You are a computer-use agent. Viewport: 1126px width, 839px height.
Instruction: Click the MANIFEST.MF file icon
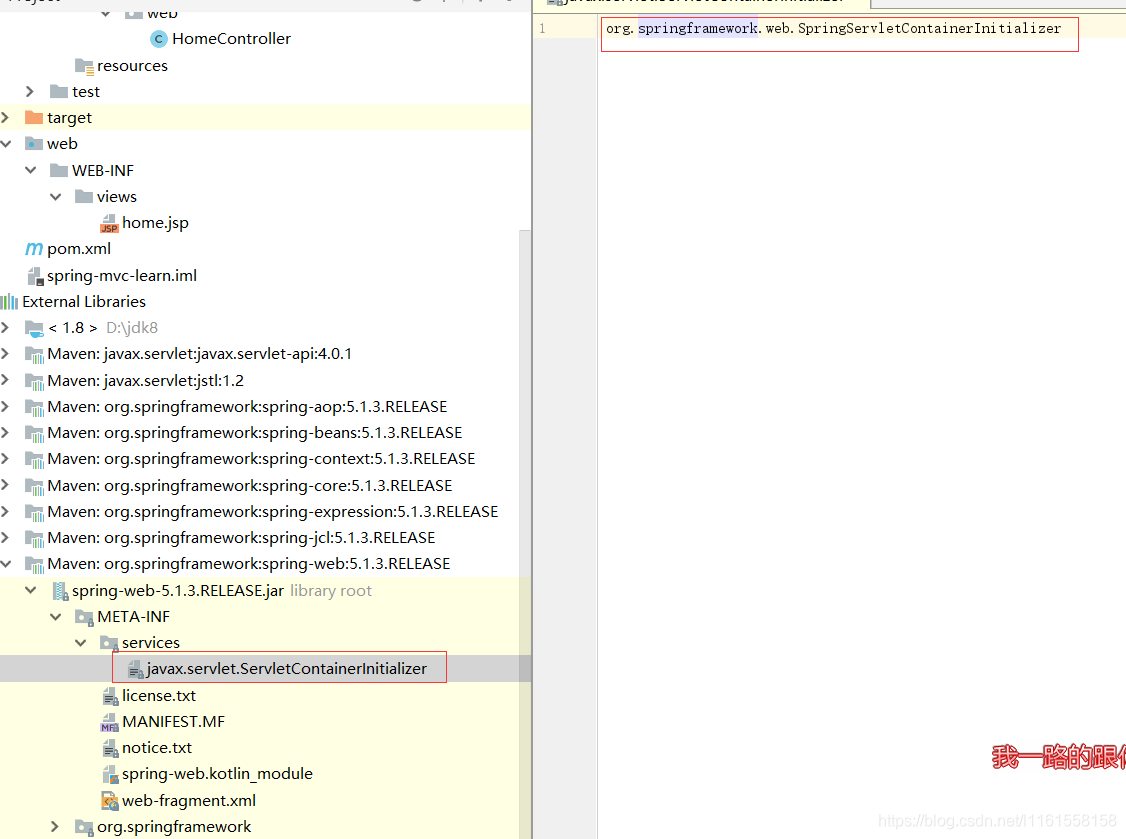tap(109, 722)
